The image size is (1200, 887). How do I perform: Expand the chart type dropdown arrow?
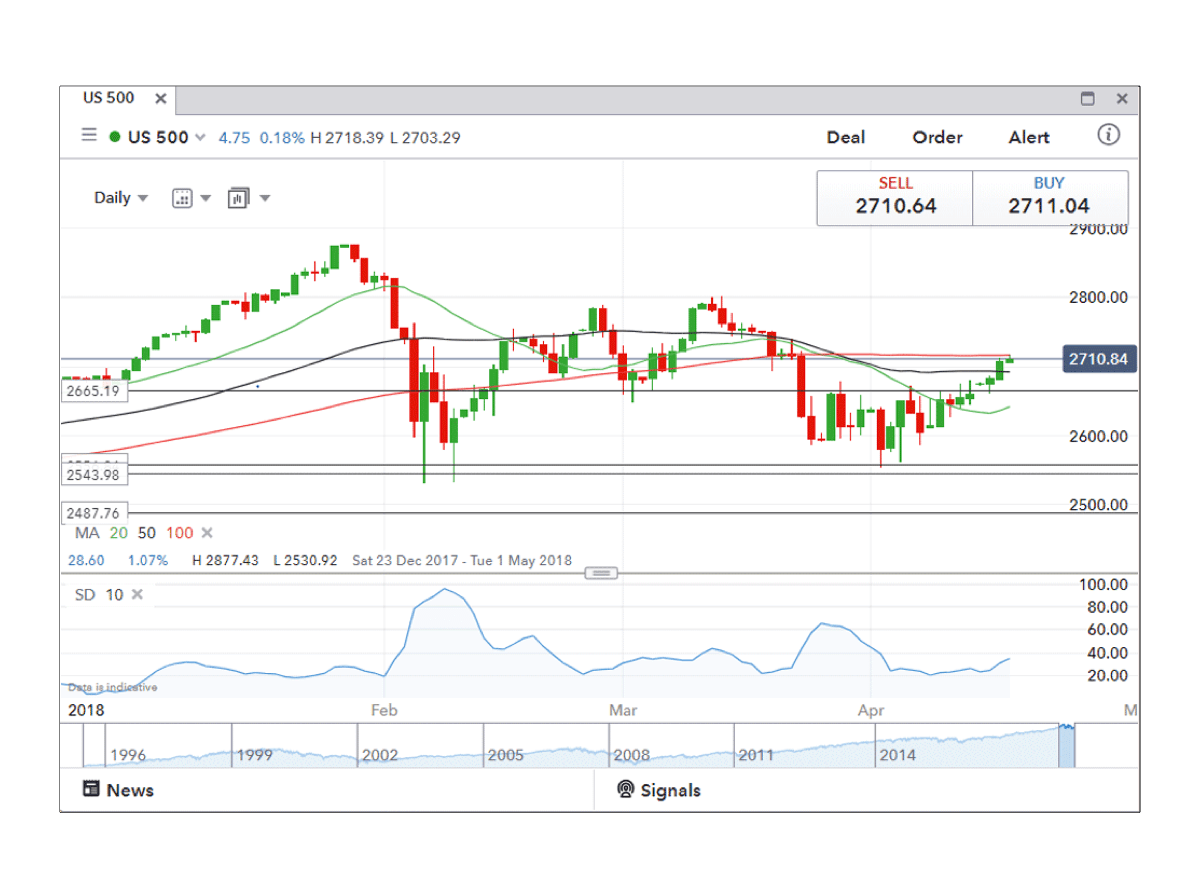click(x=265, y=198)
